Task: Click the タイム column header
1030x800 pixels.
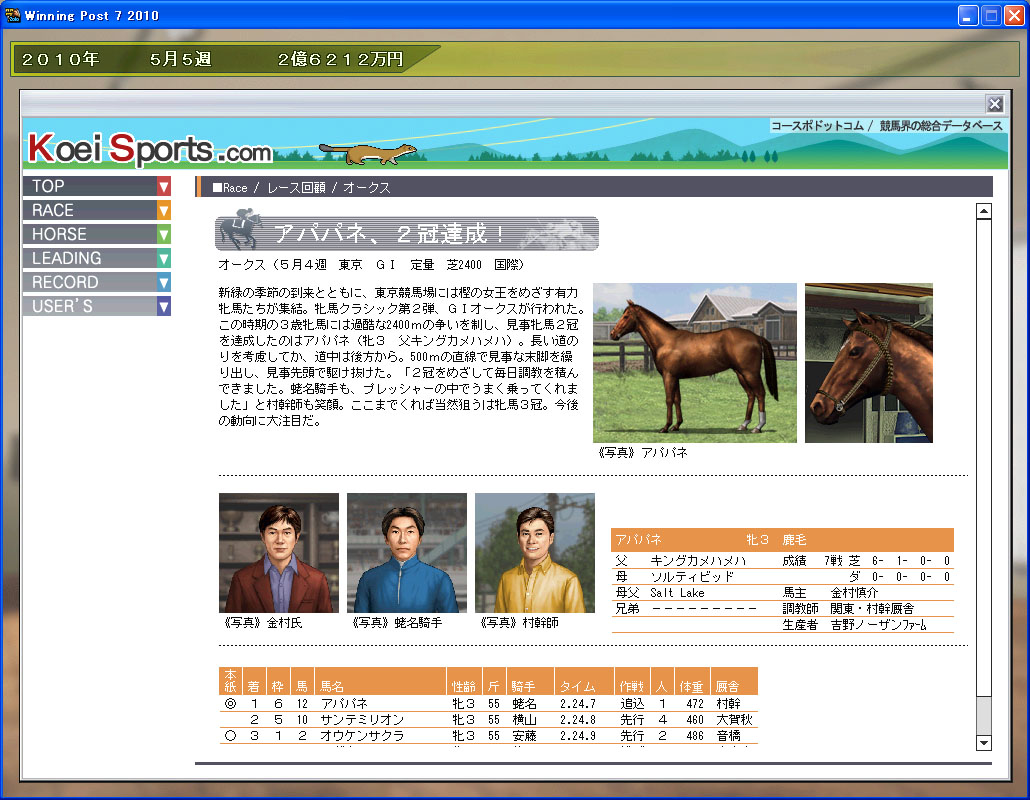Action: coord(584,682)
